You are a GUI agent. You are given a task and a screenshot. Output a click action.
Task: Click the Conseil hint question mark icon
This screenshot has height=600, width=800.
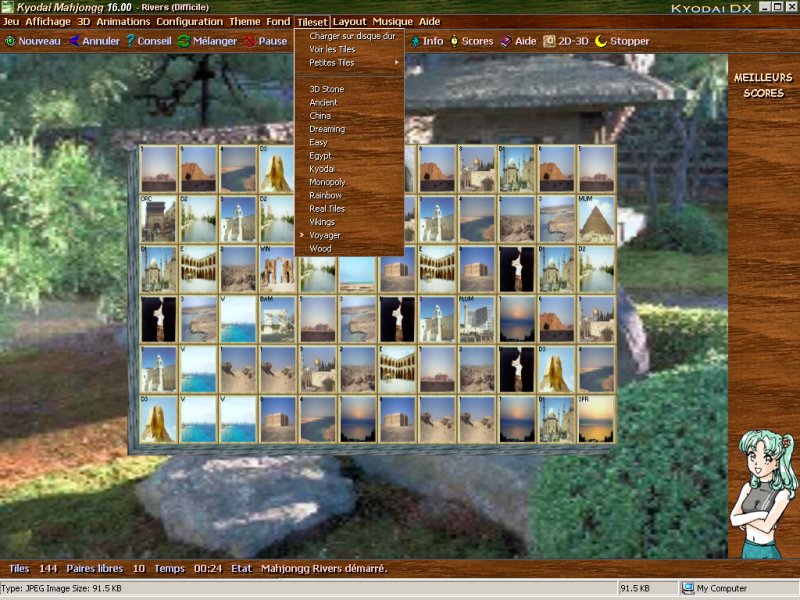(131, 41)
